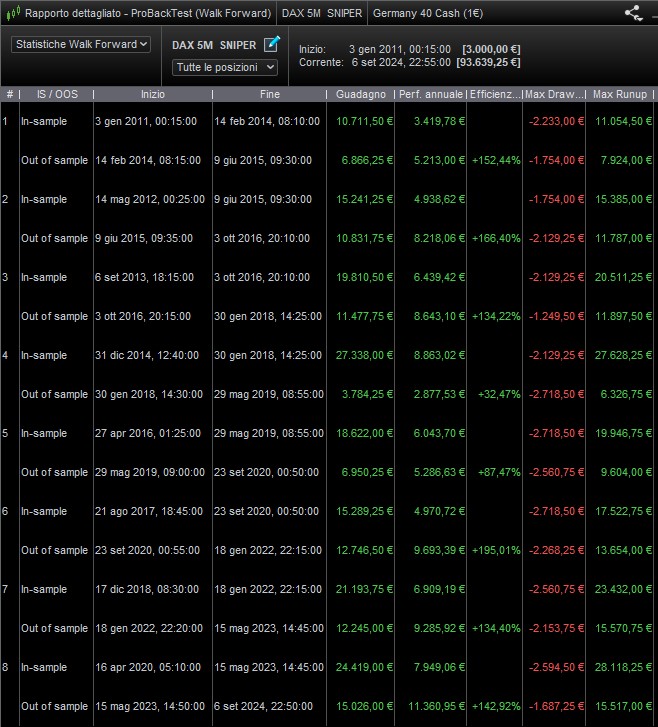Select efficiency value +87,47%
Viewport: 658px width, 727px height.
coord(499,472)
